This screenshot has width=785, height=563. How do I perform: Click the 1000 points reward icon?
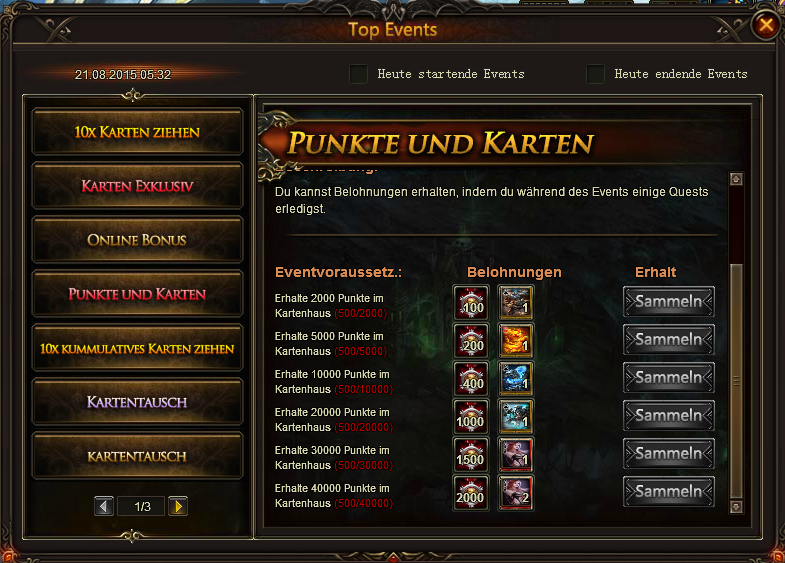(x=471, y=417)
